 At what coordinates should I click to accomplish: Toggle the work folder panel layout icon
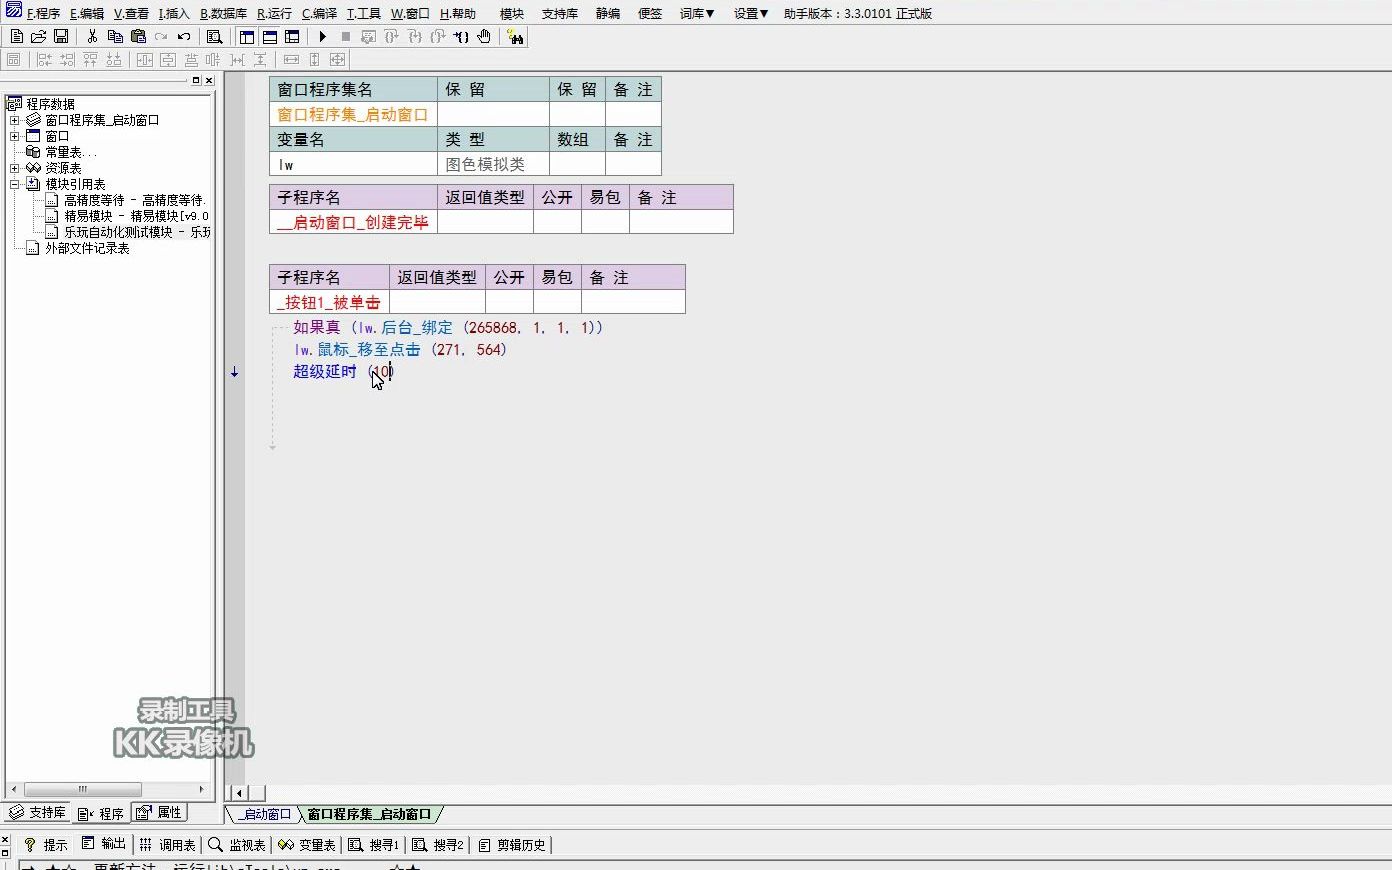[247, 37]
